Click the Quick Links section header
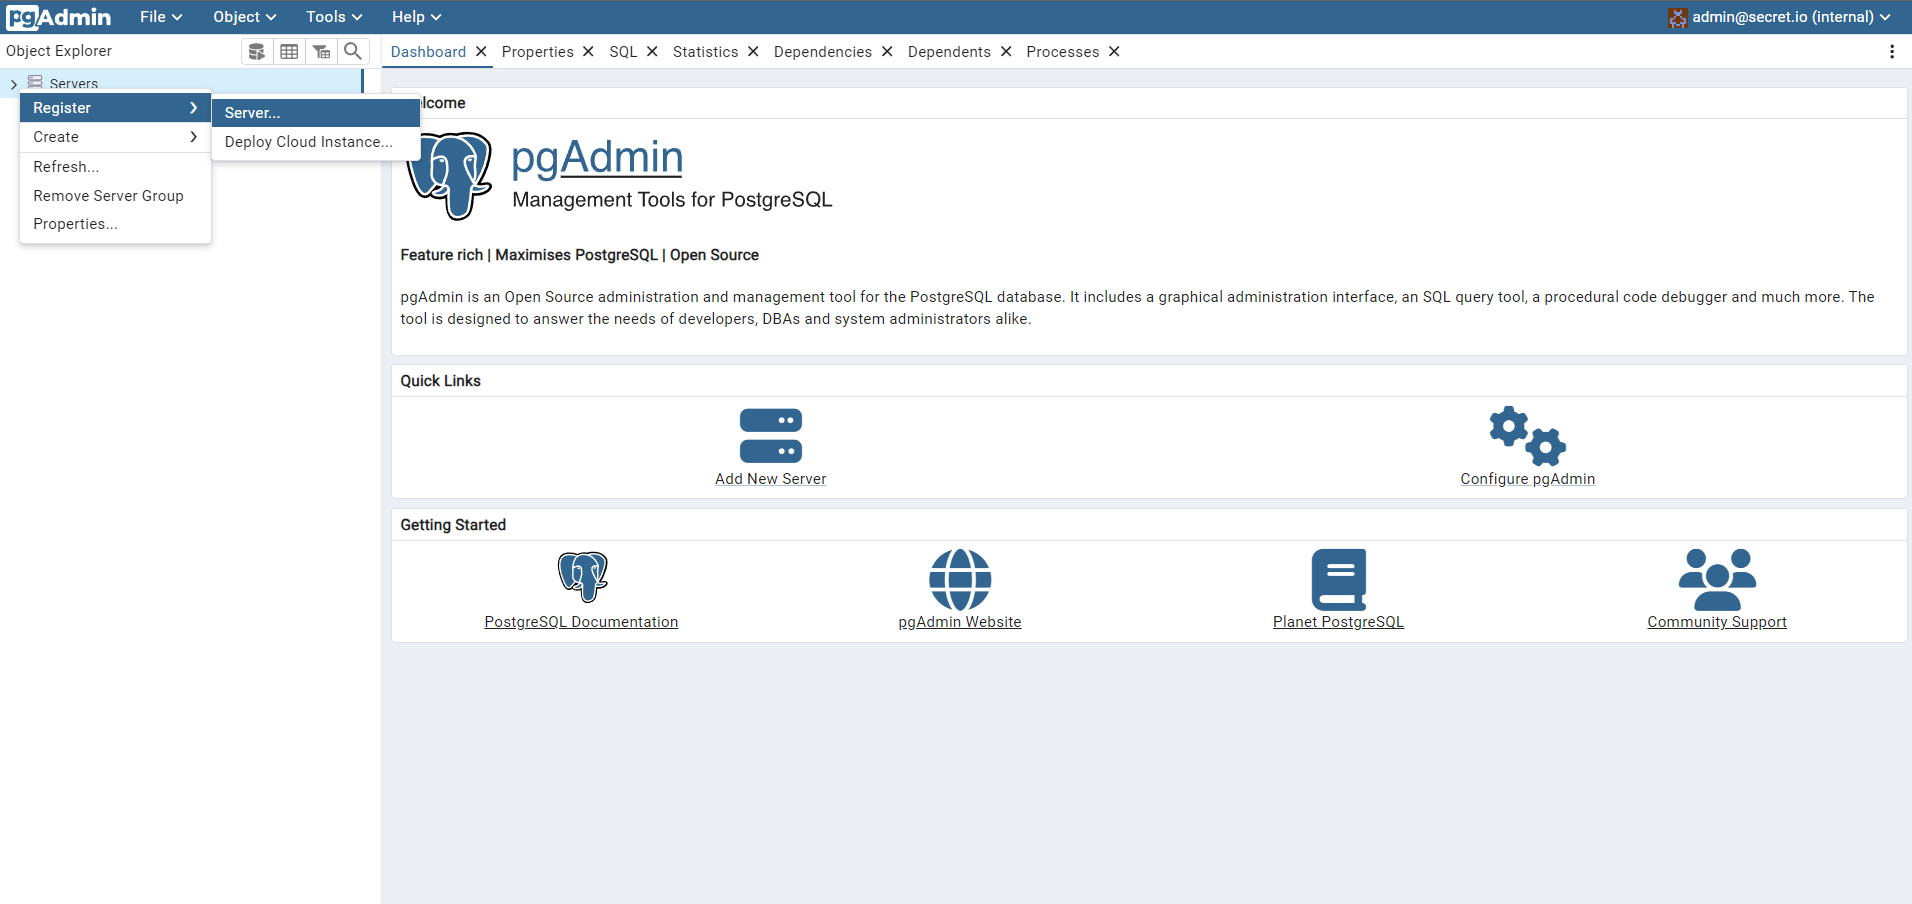1912x904 pixels. (x=440, y=381)
